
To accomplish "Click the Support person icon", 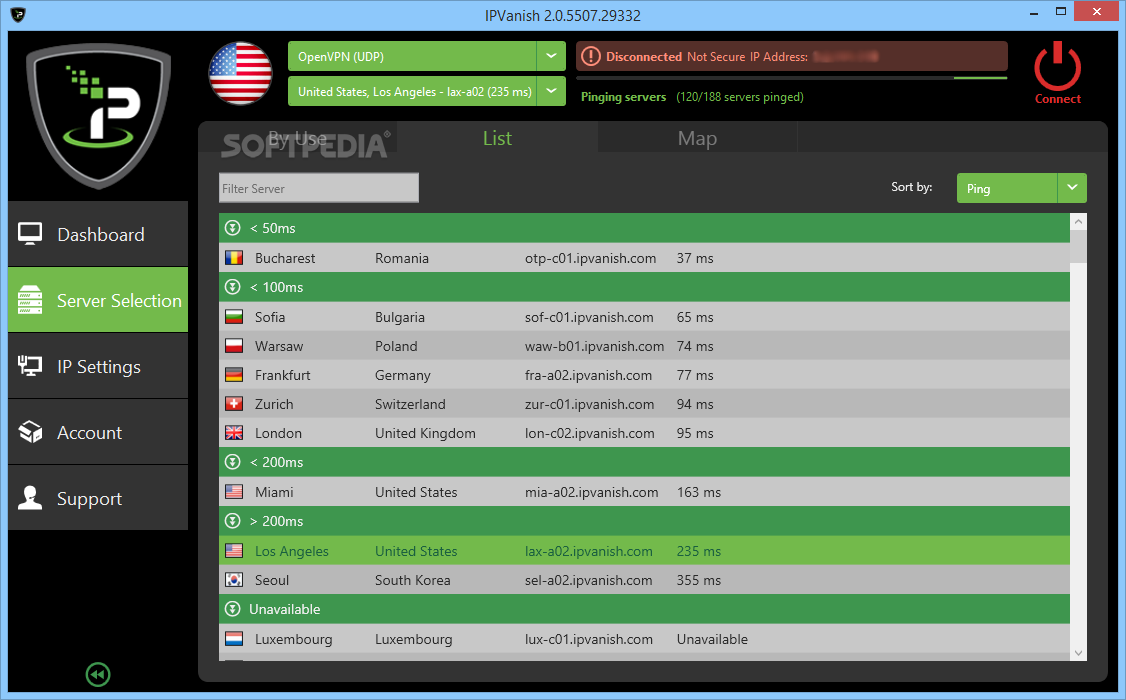I will coord(30,498).
